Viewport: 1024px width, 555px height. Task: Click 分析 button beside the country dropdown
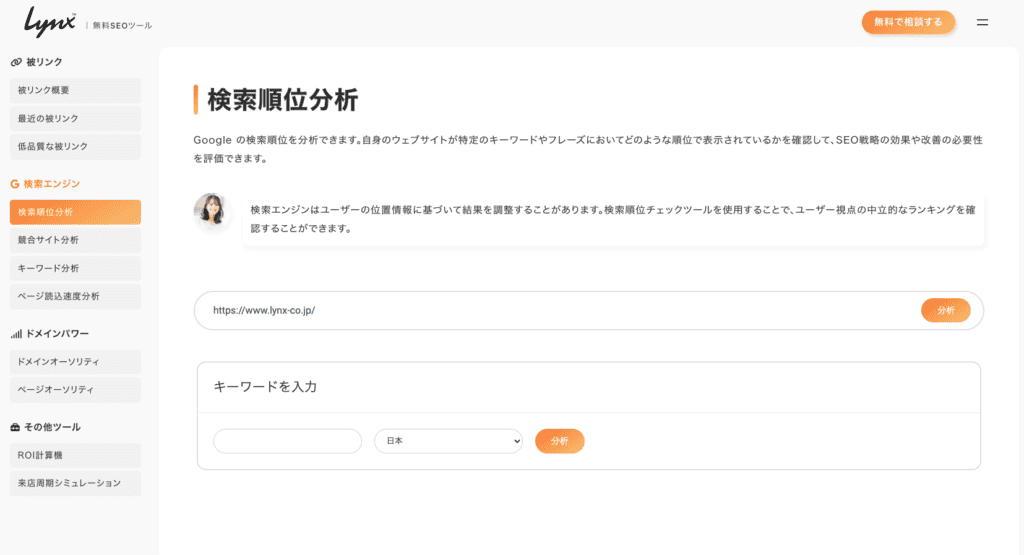click(560, 441)
